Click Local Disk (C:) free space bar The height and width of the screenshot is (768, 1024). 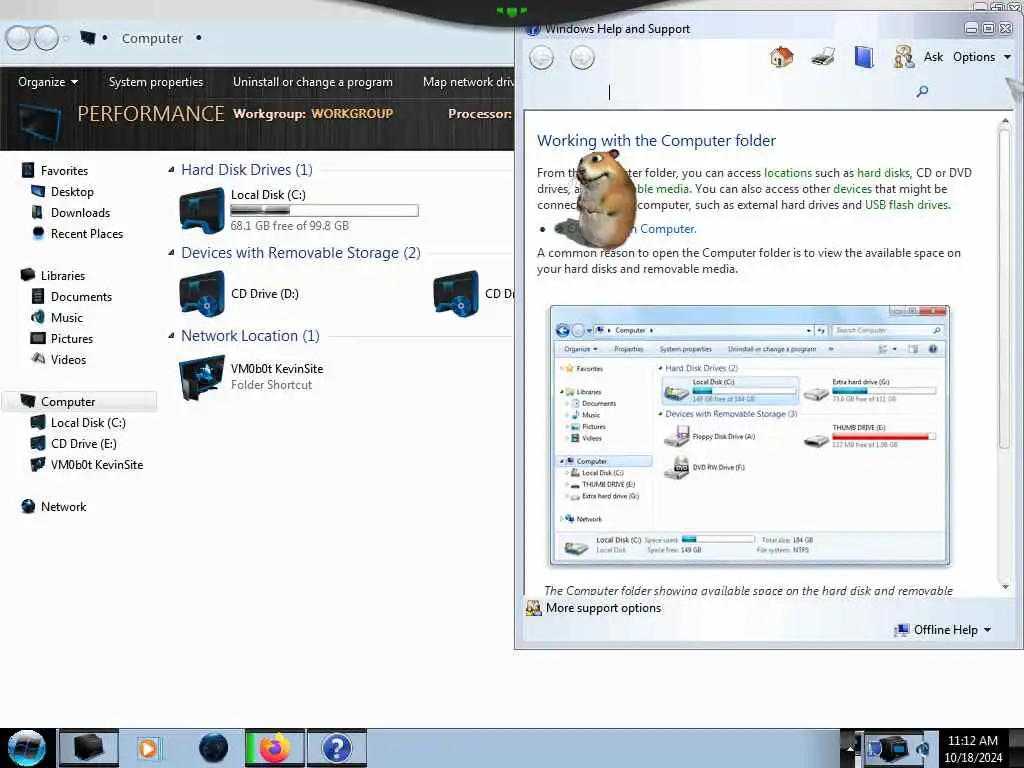(x=324, y=210)
